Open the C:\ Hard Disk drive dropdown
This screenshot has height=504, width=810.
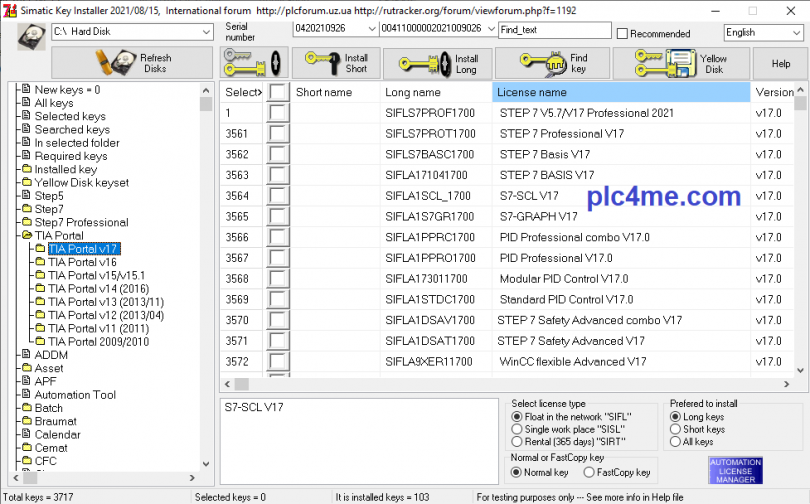pos(205,32)
